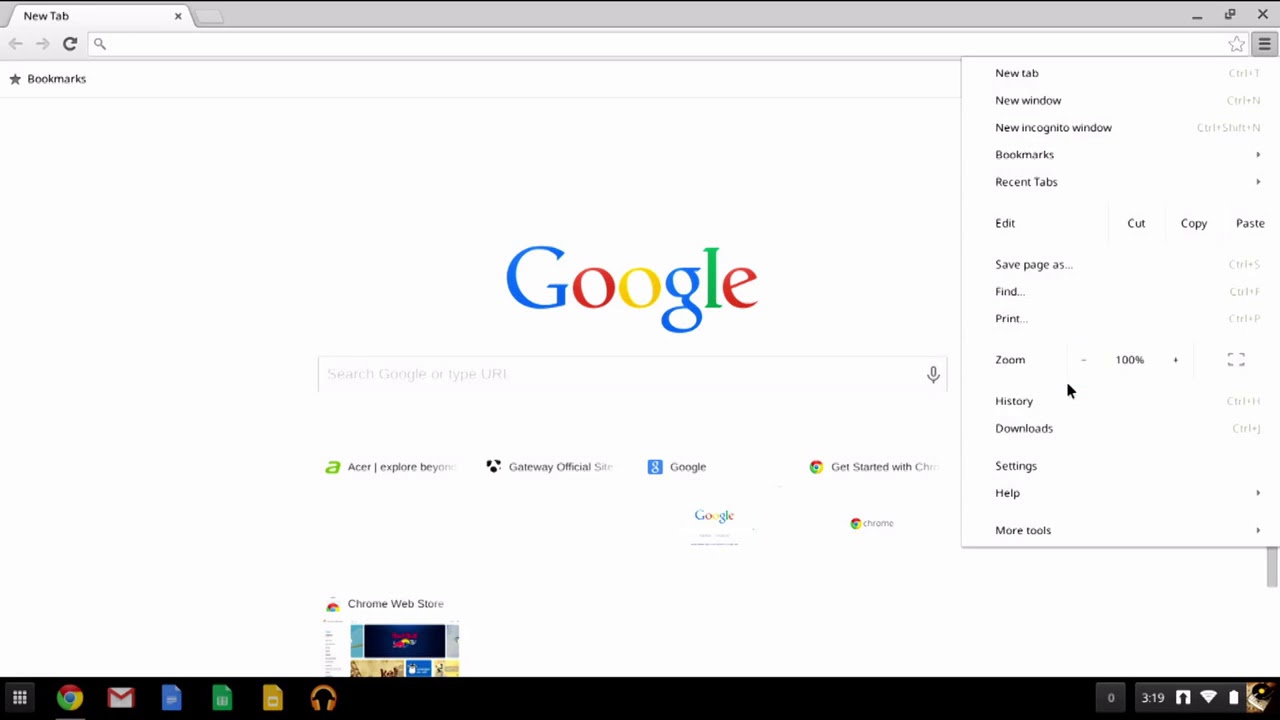1280x720 pixels.
Task: Decrease zoom with the minus button
Action: click(x=1083, y=360)
